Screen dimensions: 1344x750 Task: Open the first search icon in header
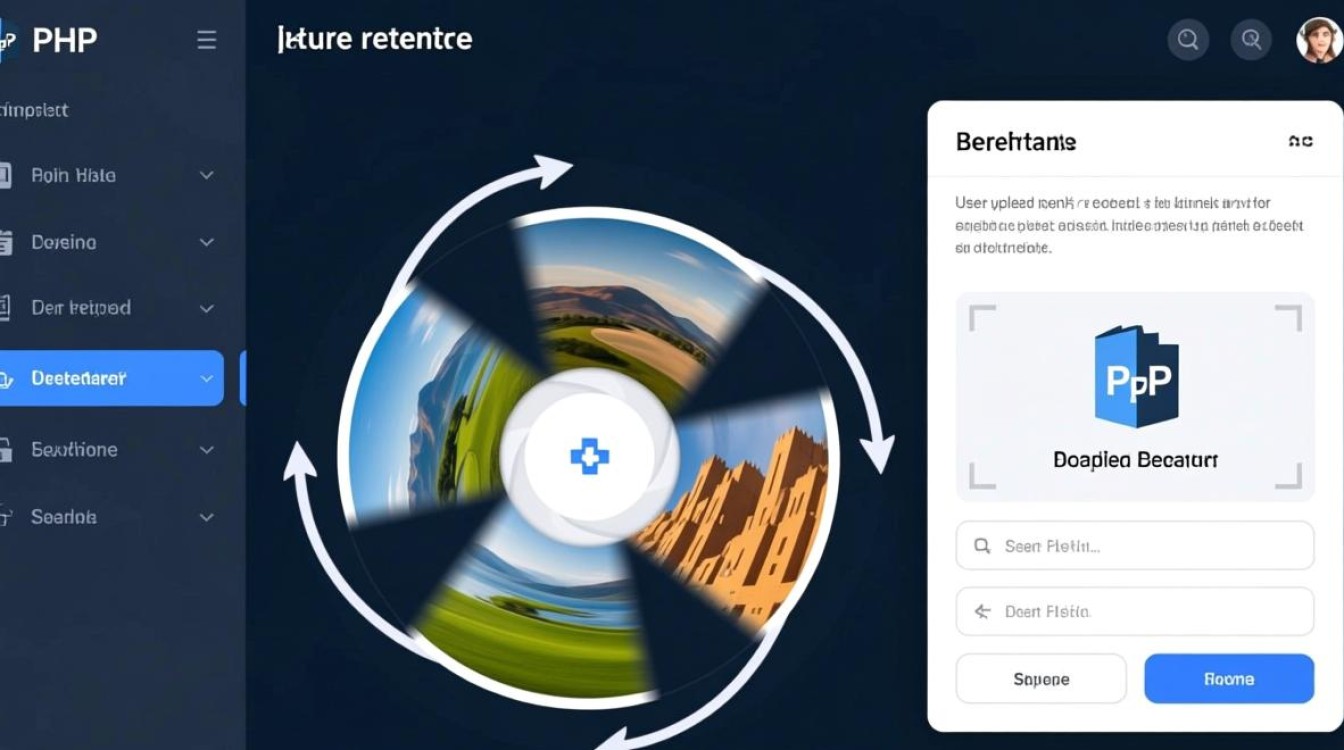tap(1188, 40)
